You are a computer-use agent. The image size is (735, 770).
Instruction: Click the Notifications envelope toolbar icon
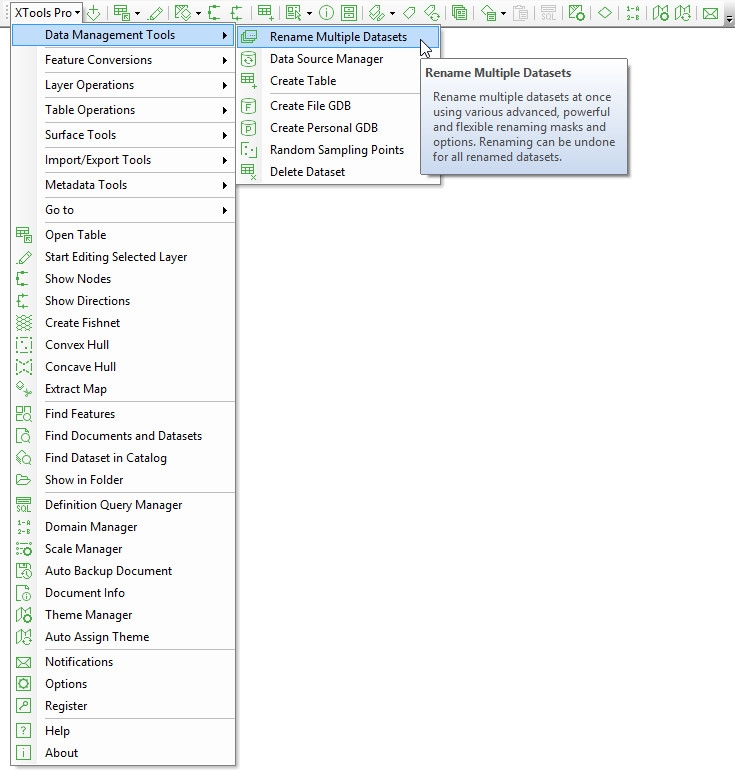(x=710, y=13)
